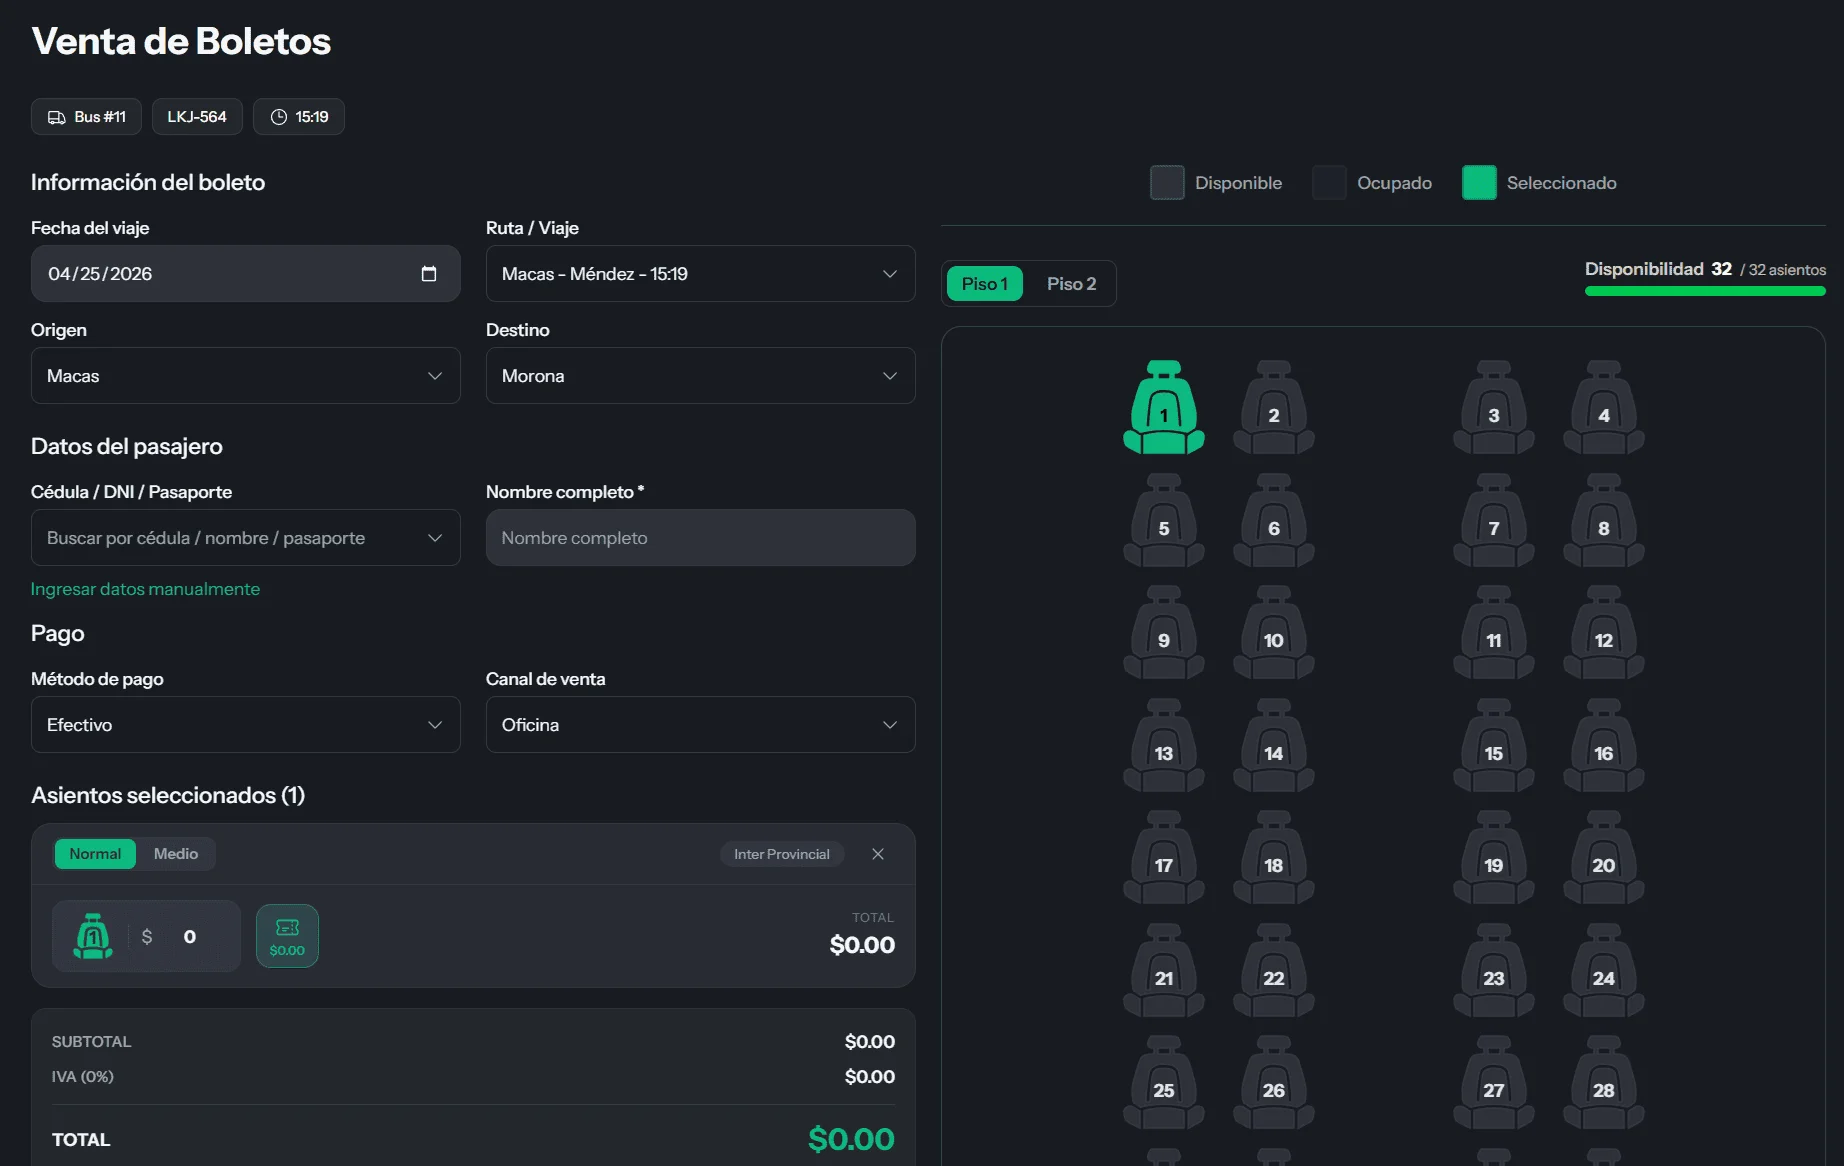Deselect the green seat number 1

[1163, 407]
